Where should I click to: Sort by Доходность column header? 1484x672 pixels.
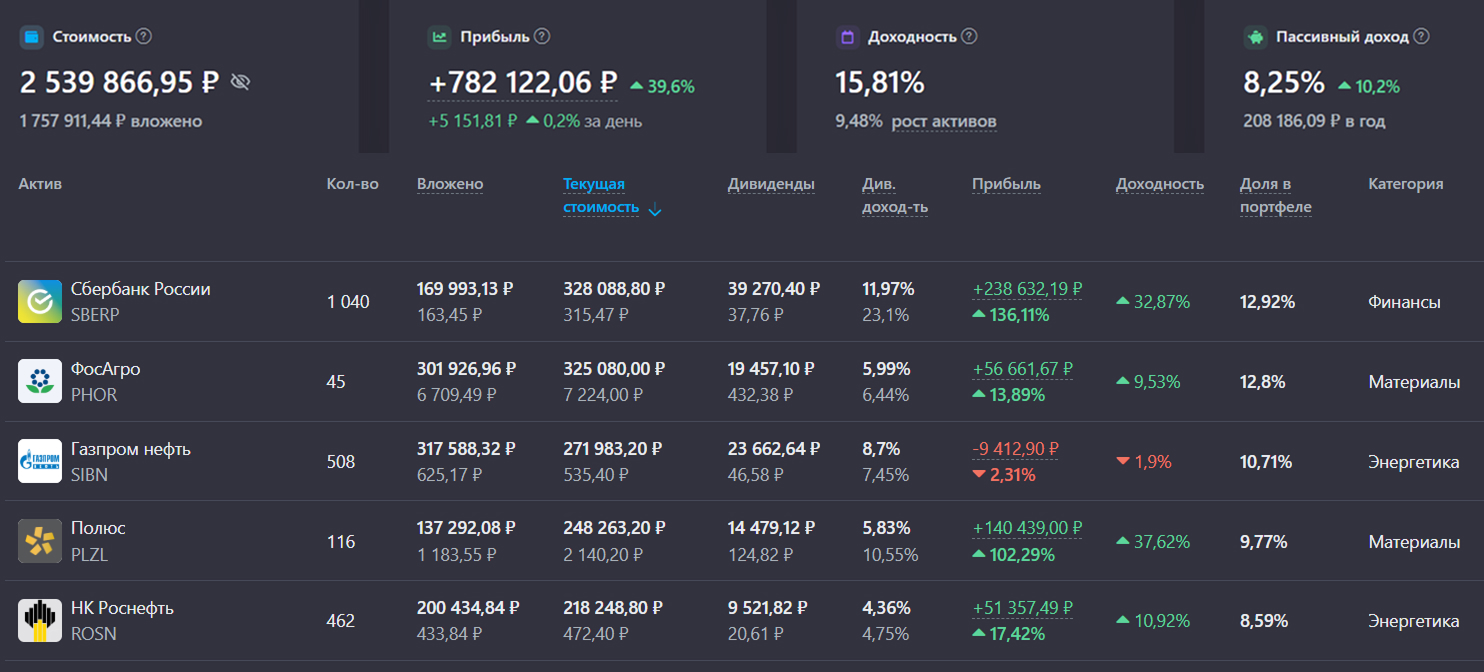(1159, 184)
